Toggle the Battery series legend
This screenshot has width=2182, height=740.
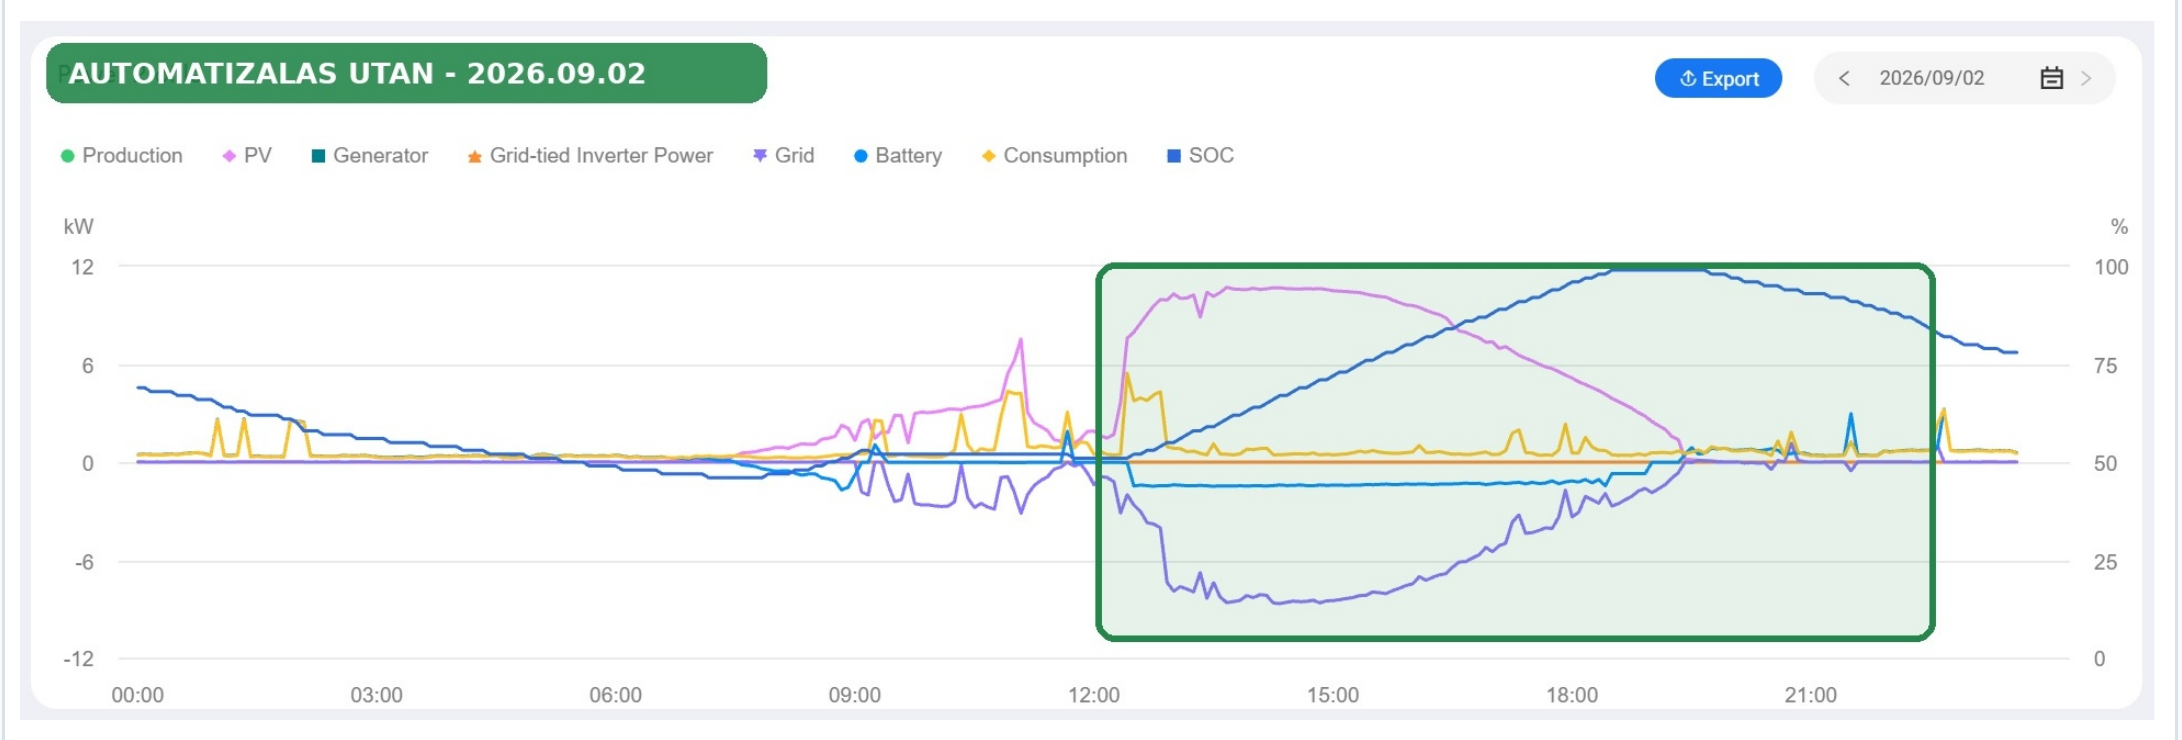(x=898, y=156)
